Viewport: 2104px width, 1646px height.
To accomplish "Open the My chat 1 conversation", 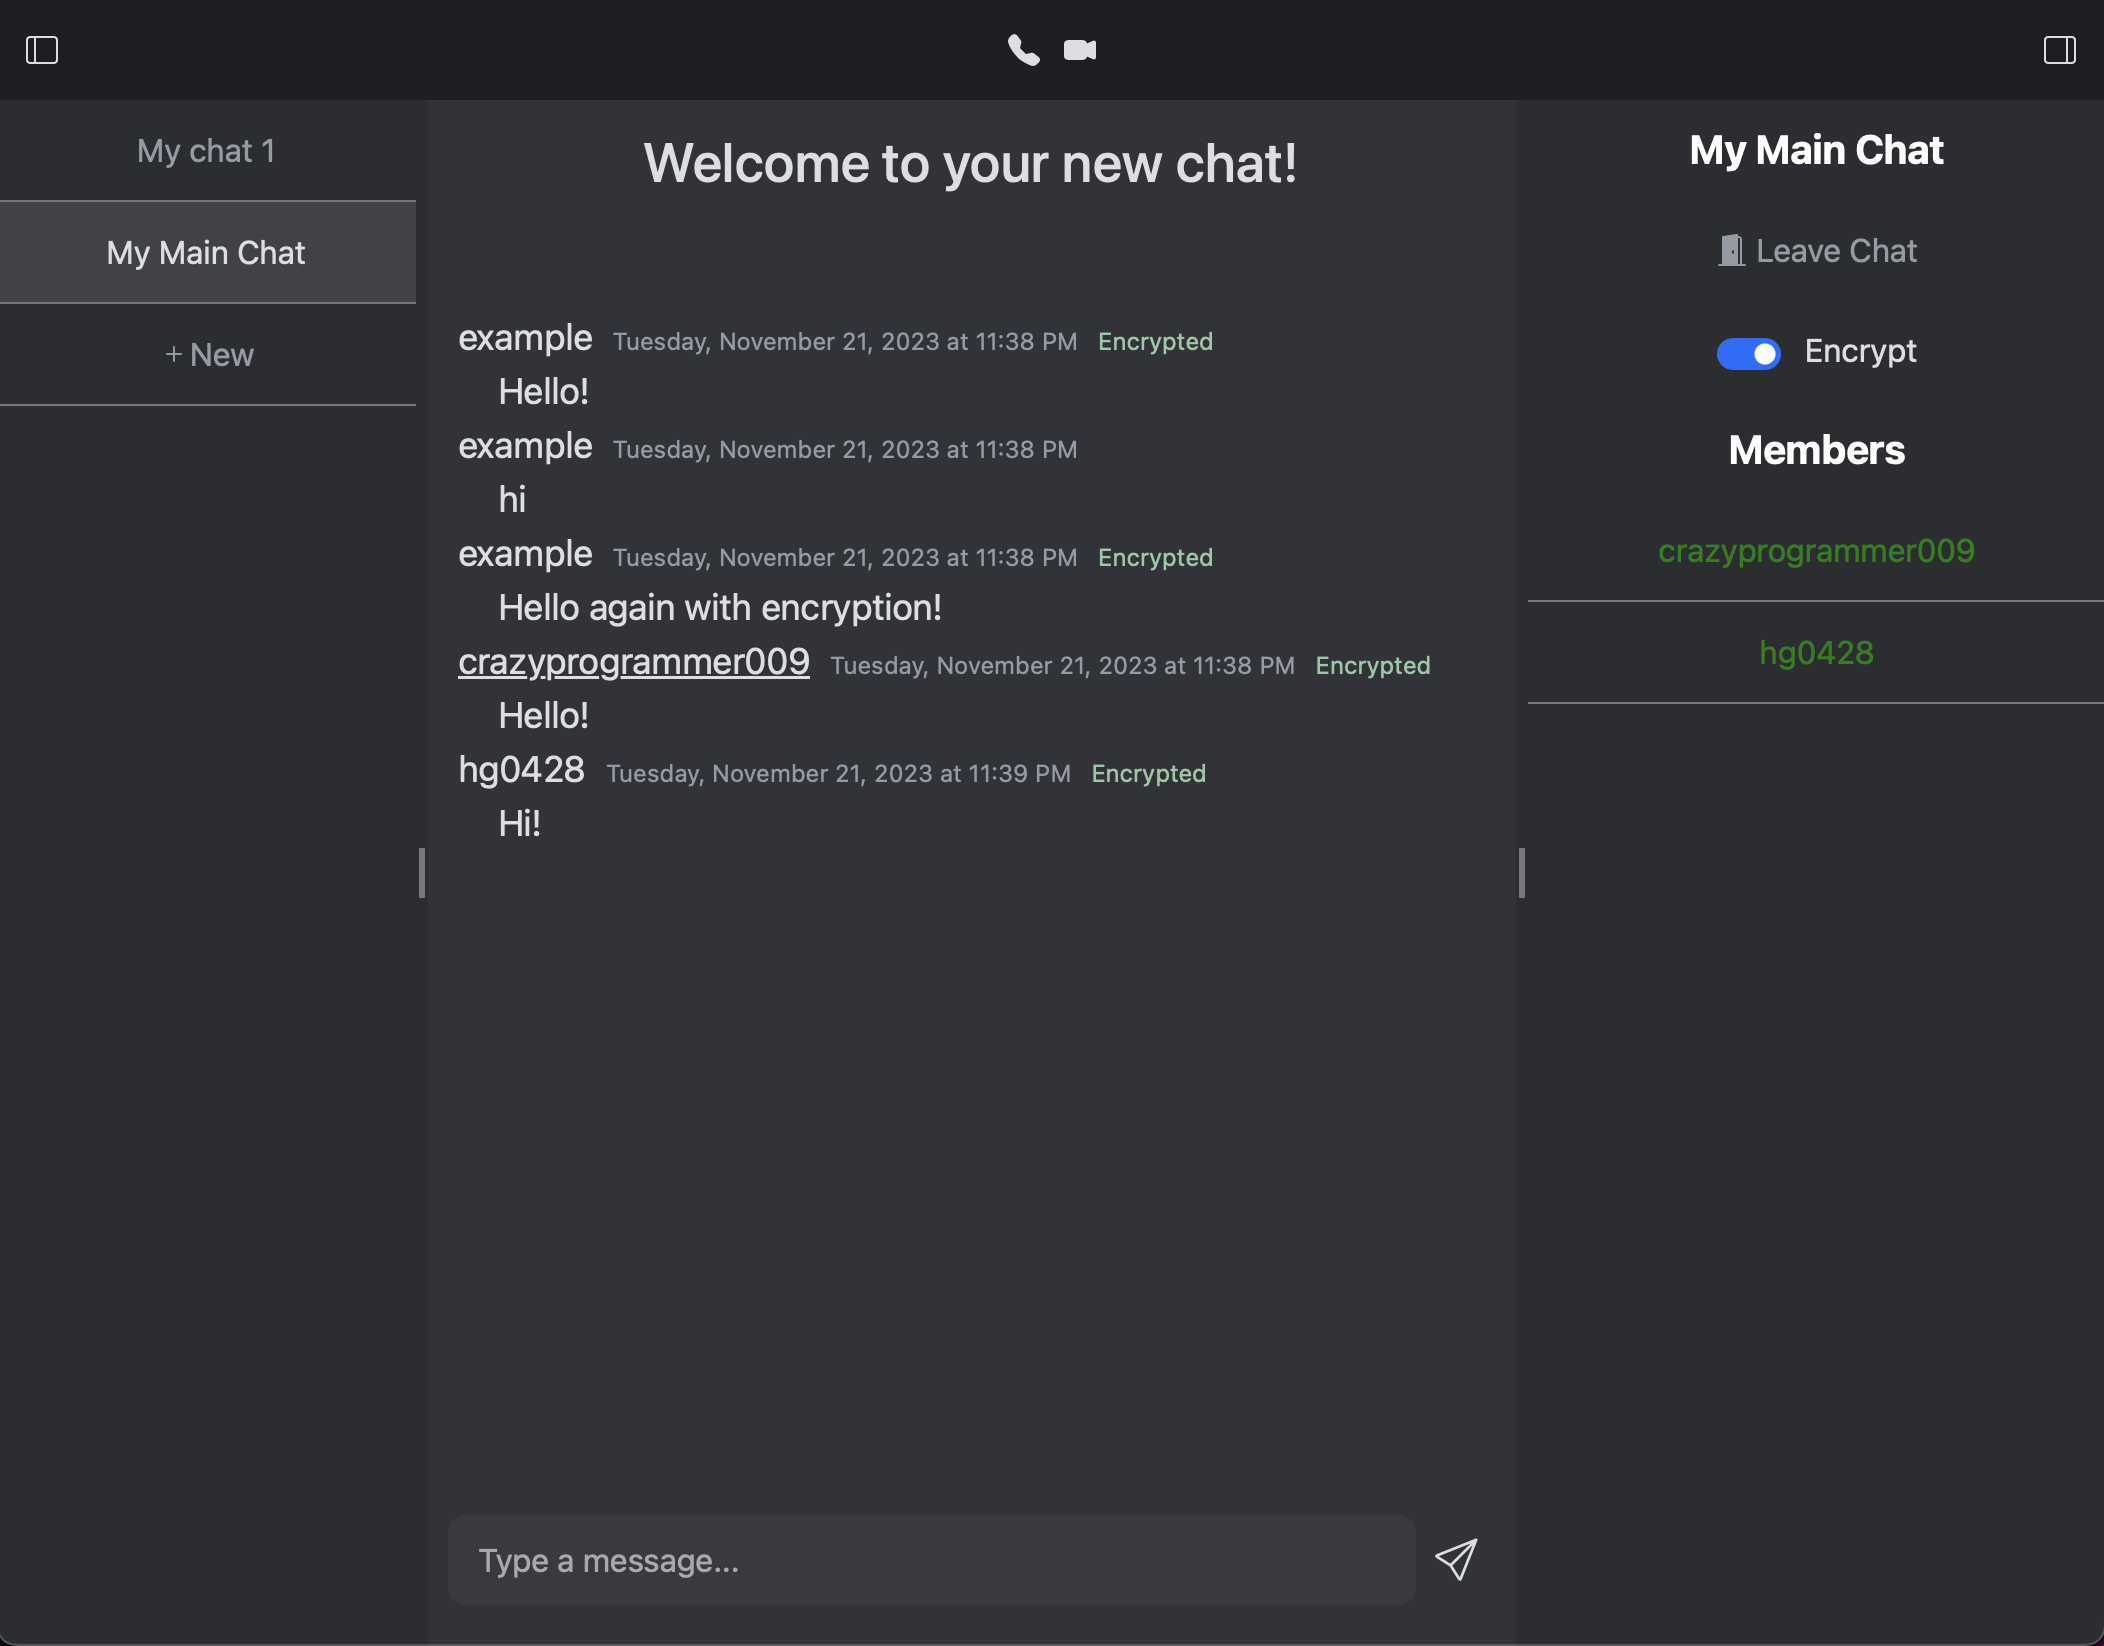I will pos(207,151).
